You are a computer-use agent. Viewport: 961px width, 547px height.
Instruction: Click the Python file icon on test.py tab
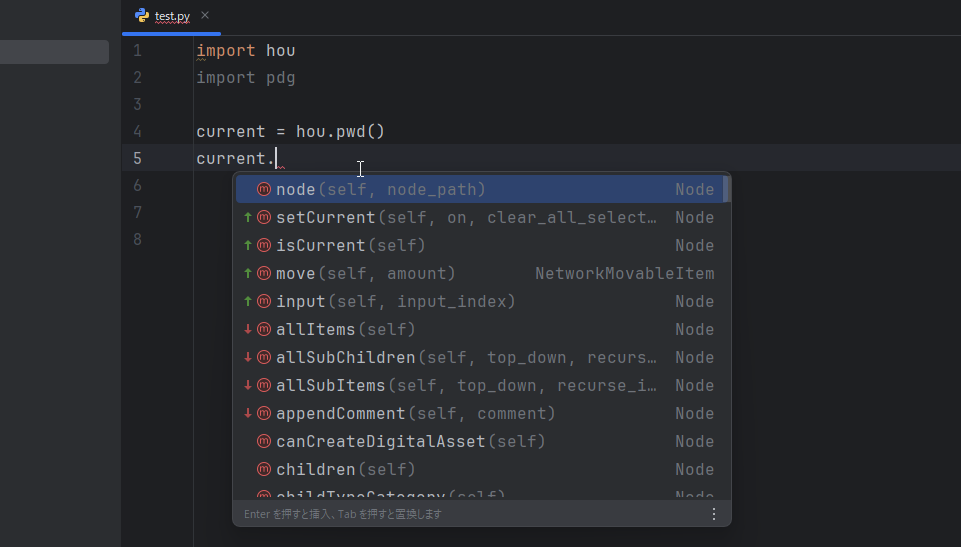(x=142, y=16)
